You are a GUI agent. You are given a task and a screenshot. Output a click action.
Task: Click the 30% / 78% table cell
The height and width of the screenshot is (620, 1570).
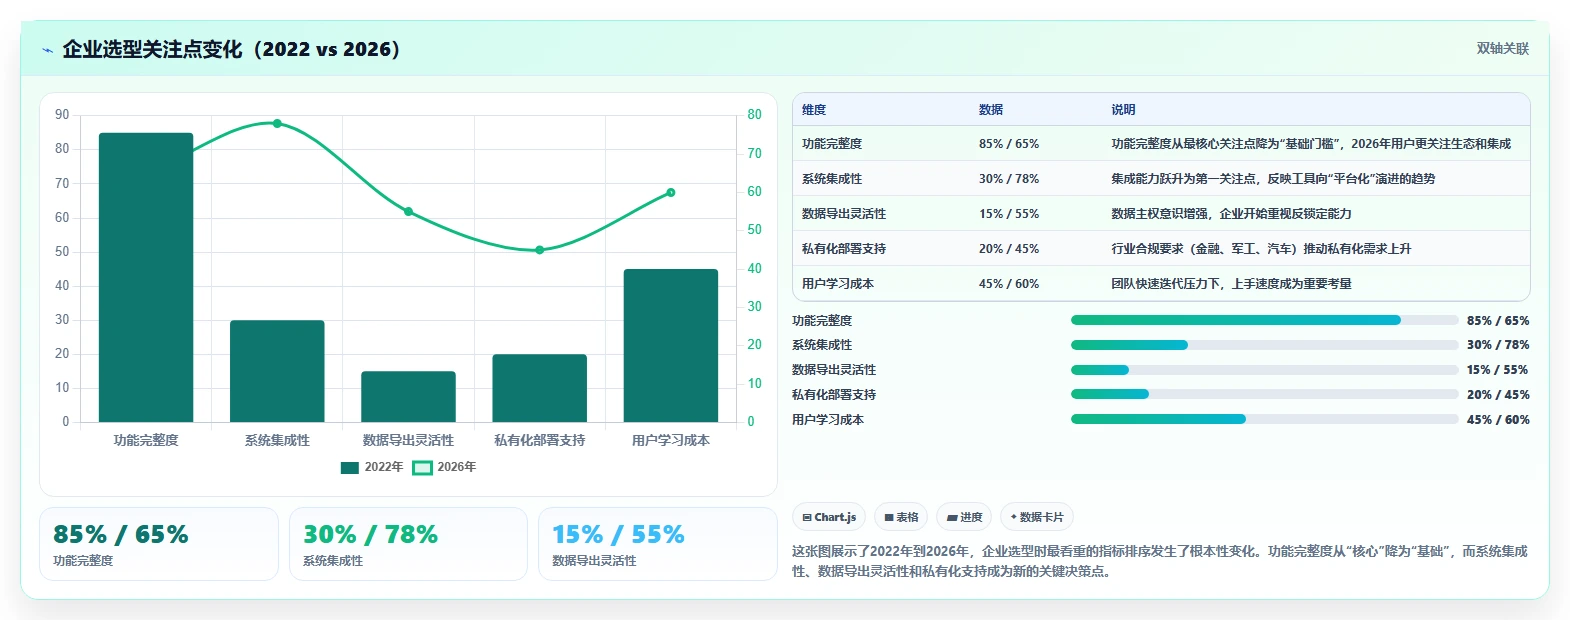point(1009,179)
